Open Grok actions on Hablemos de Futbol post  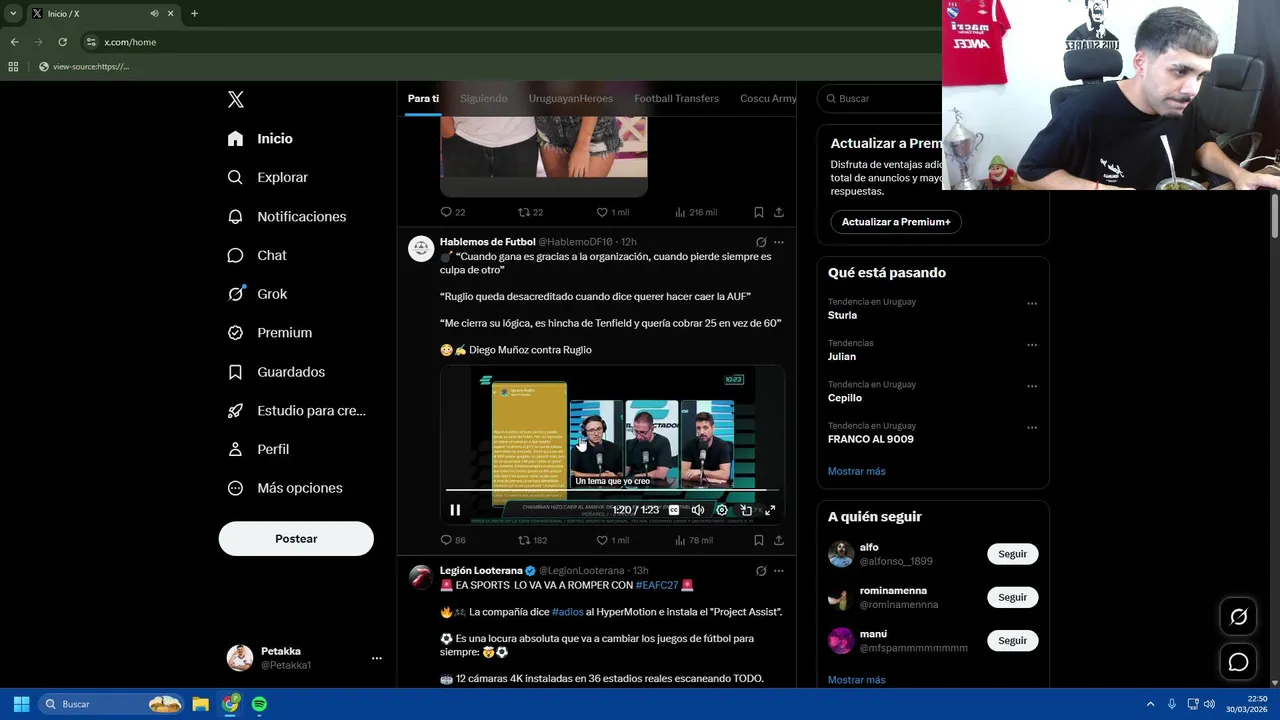coord(761,242)
